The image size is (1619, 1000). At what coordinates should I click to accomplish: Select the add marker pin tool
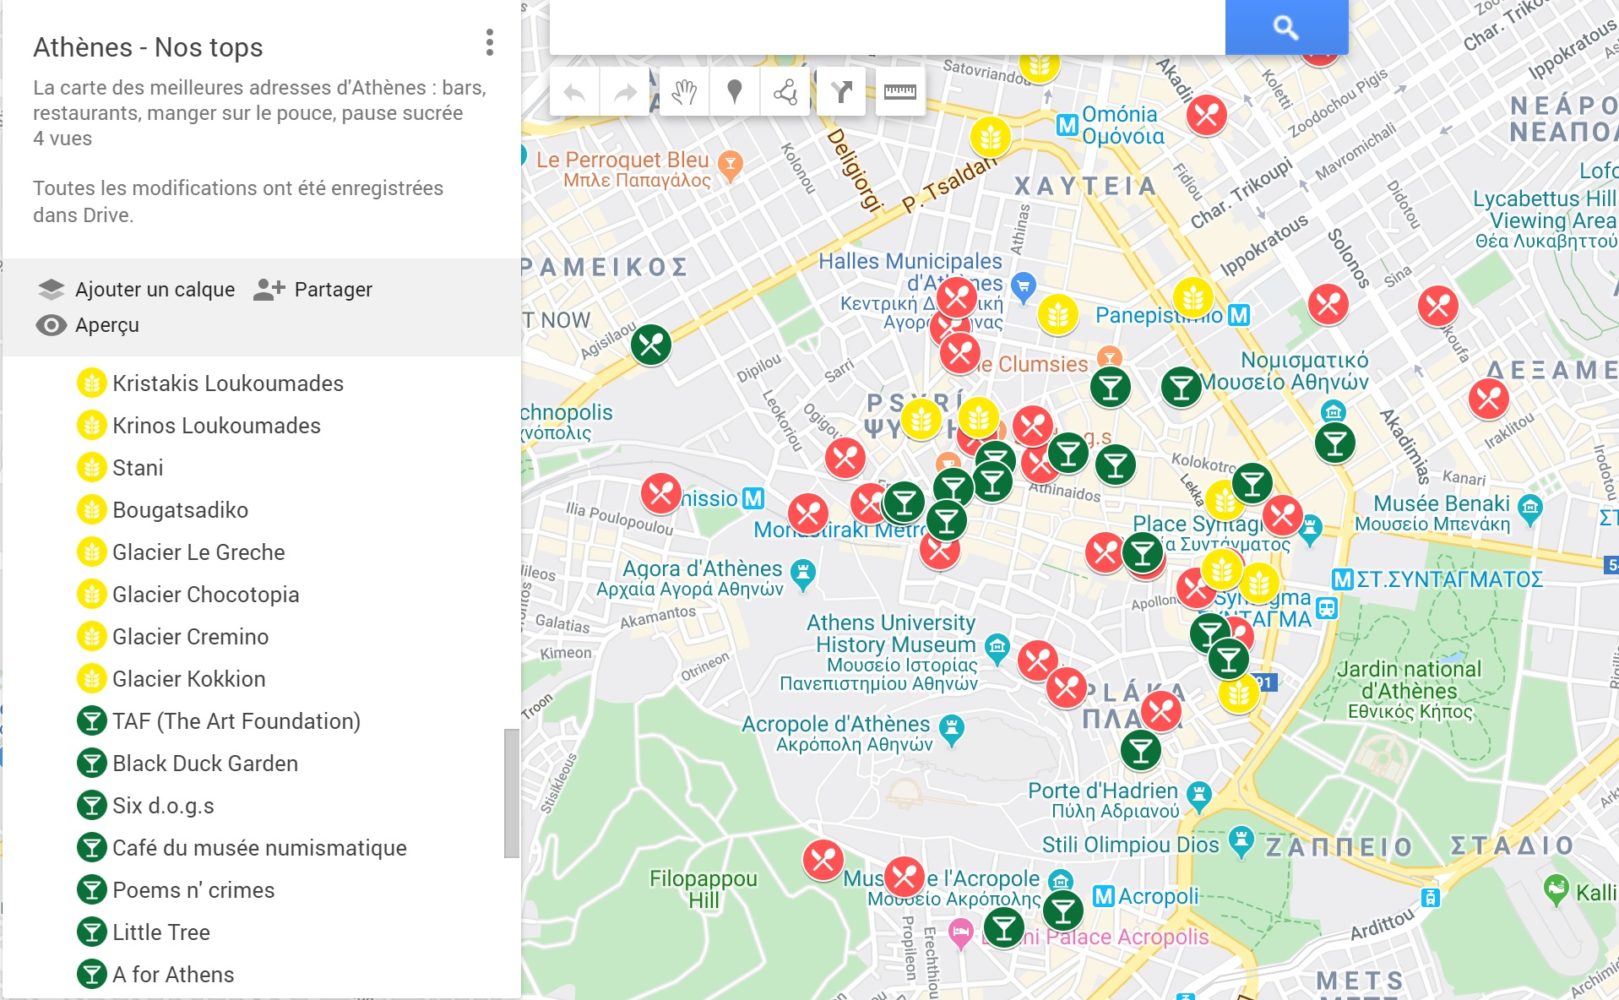(x=734, y=93)
